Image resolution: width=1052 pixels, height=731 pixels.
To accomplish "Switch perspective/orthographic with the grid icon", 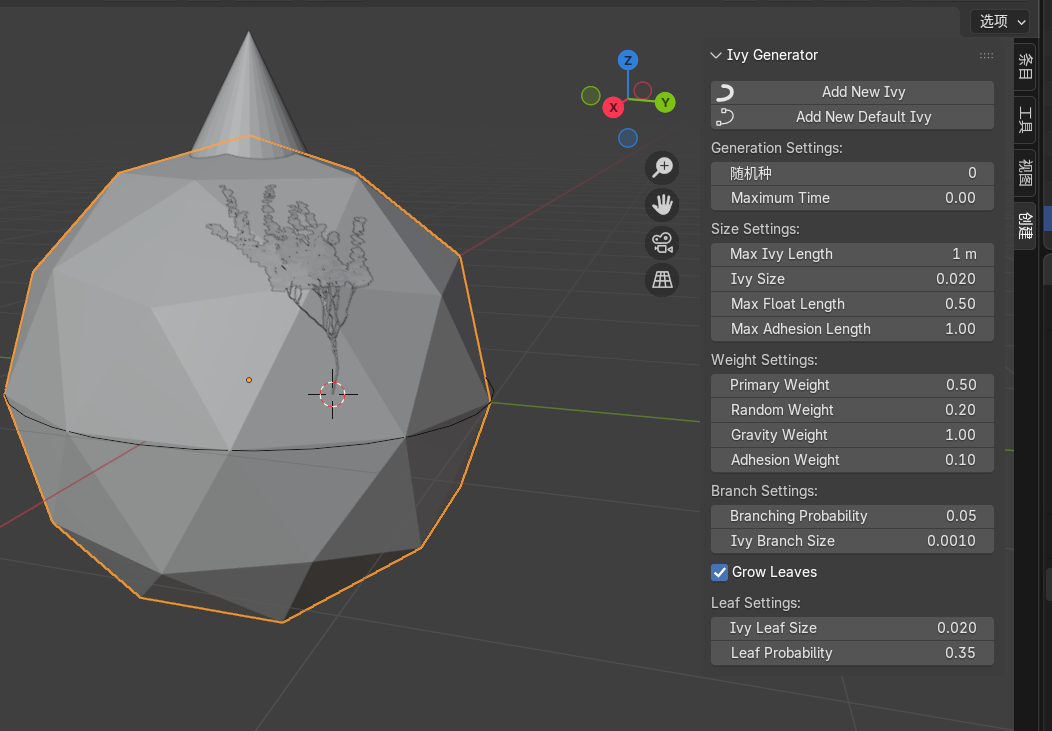I will tap(662, 280).
